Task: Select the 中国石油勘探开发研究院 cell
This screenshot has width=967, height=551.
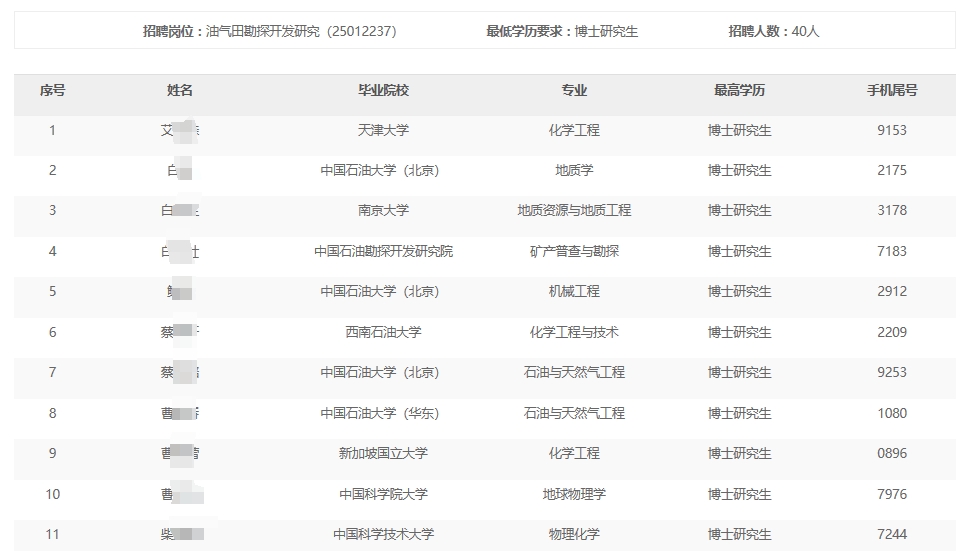Action: coord(383,251)
